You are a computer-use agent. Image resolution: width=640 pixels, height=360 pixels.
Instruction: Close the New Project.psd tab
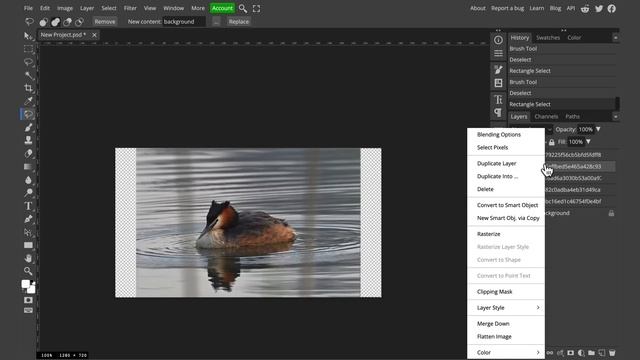coord(94,35)
